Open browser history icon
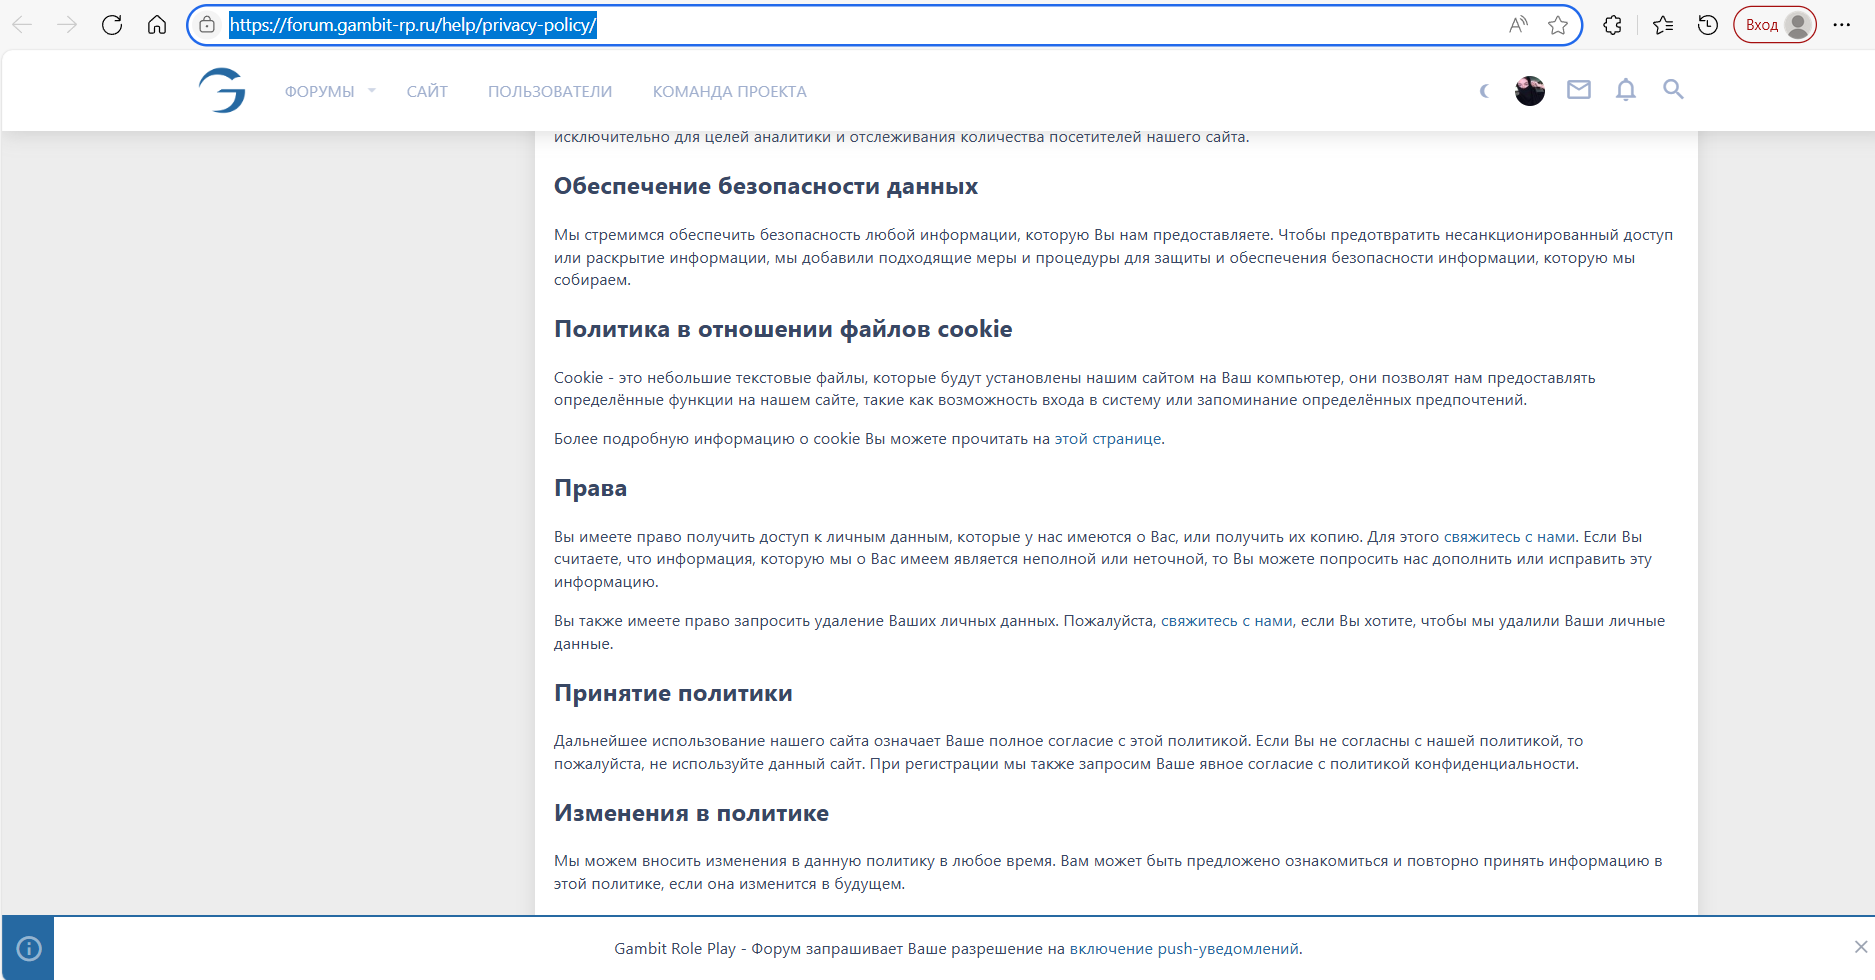 (x=1708, y=25)
